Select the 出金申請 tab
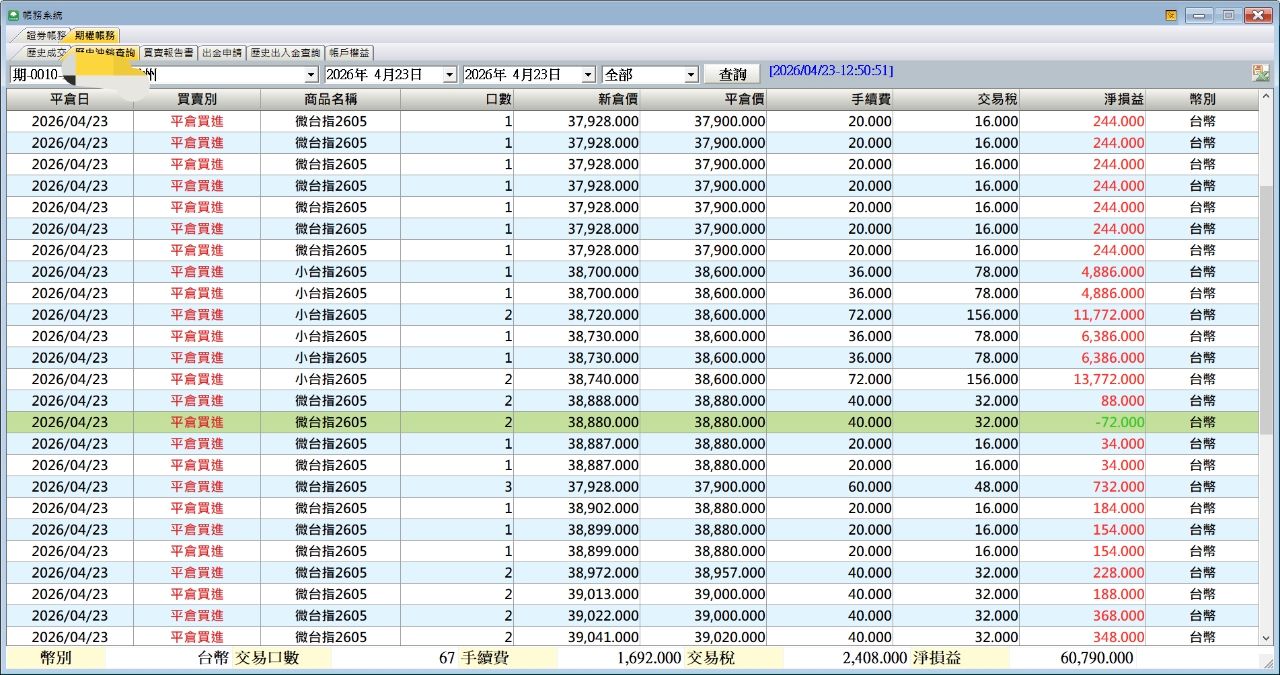The image size is (1280, 675). [222, 53]
